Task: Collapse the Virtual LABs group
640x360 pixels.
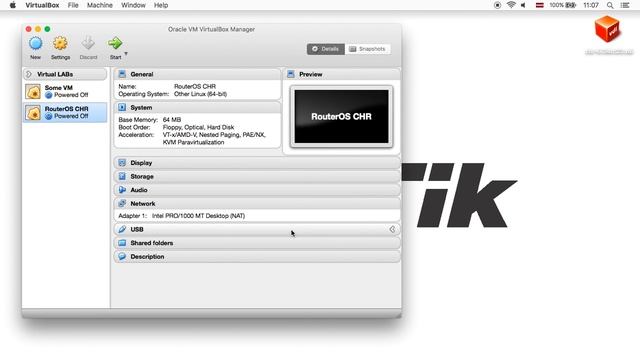Action: click(x=29, y=74)
